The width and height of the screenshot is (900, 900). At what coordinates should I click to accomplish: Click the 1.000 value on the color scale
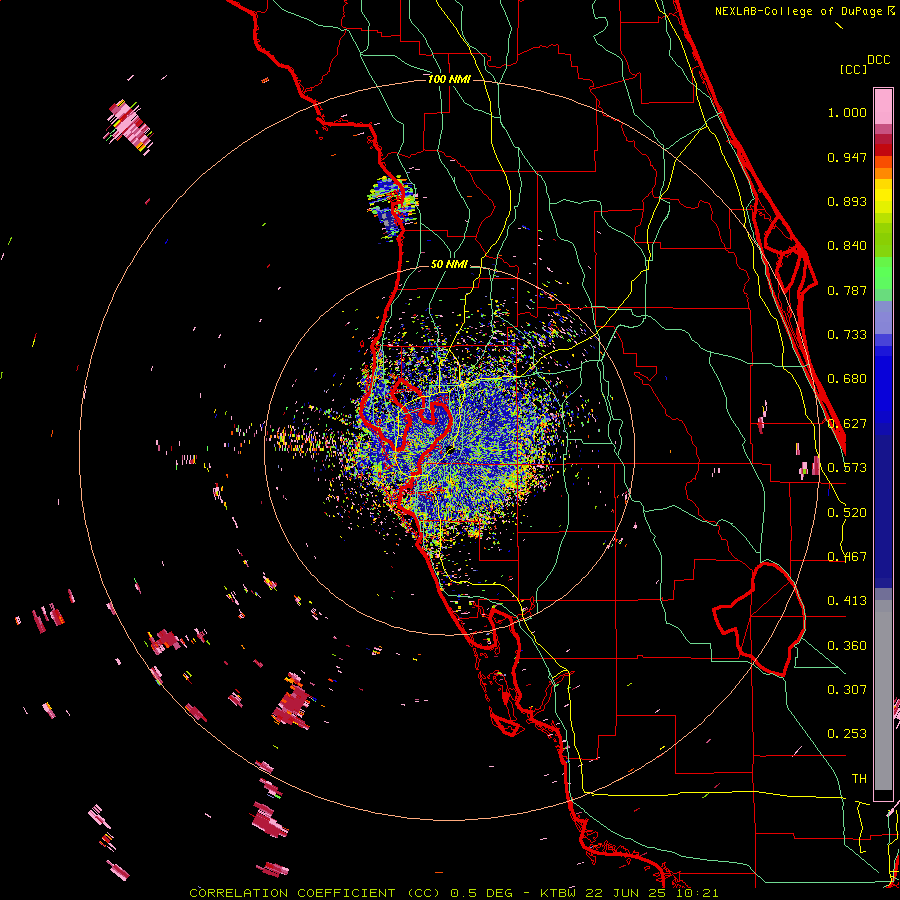(847, 112)
